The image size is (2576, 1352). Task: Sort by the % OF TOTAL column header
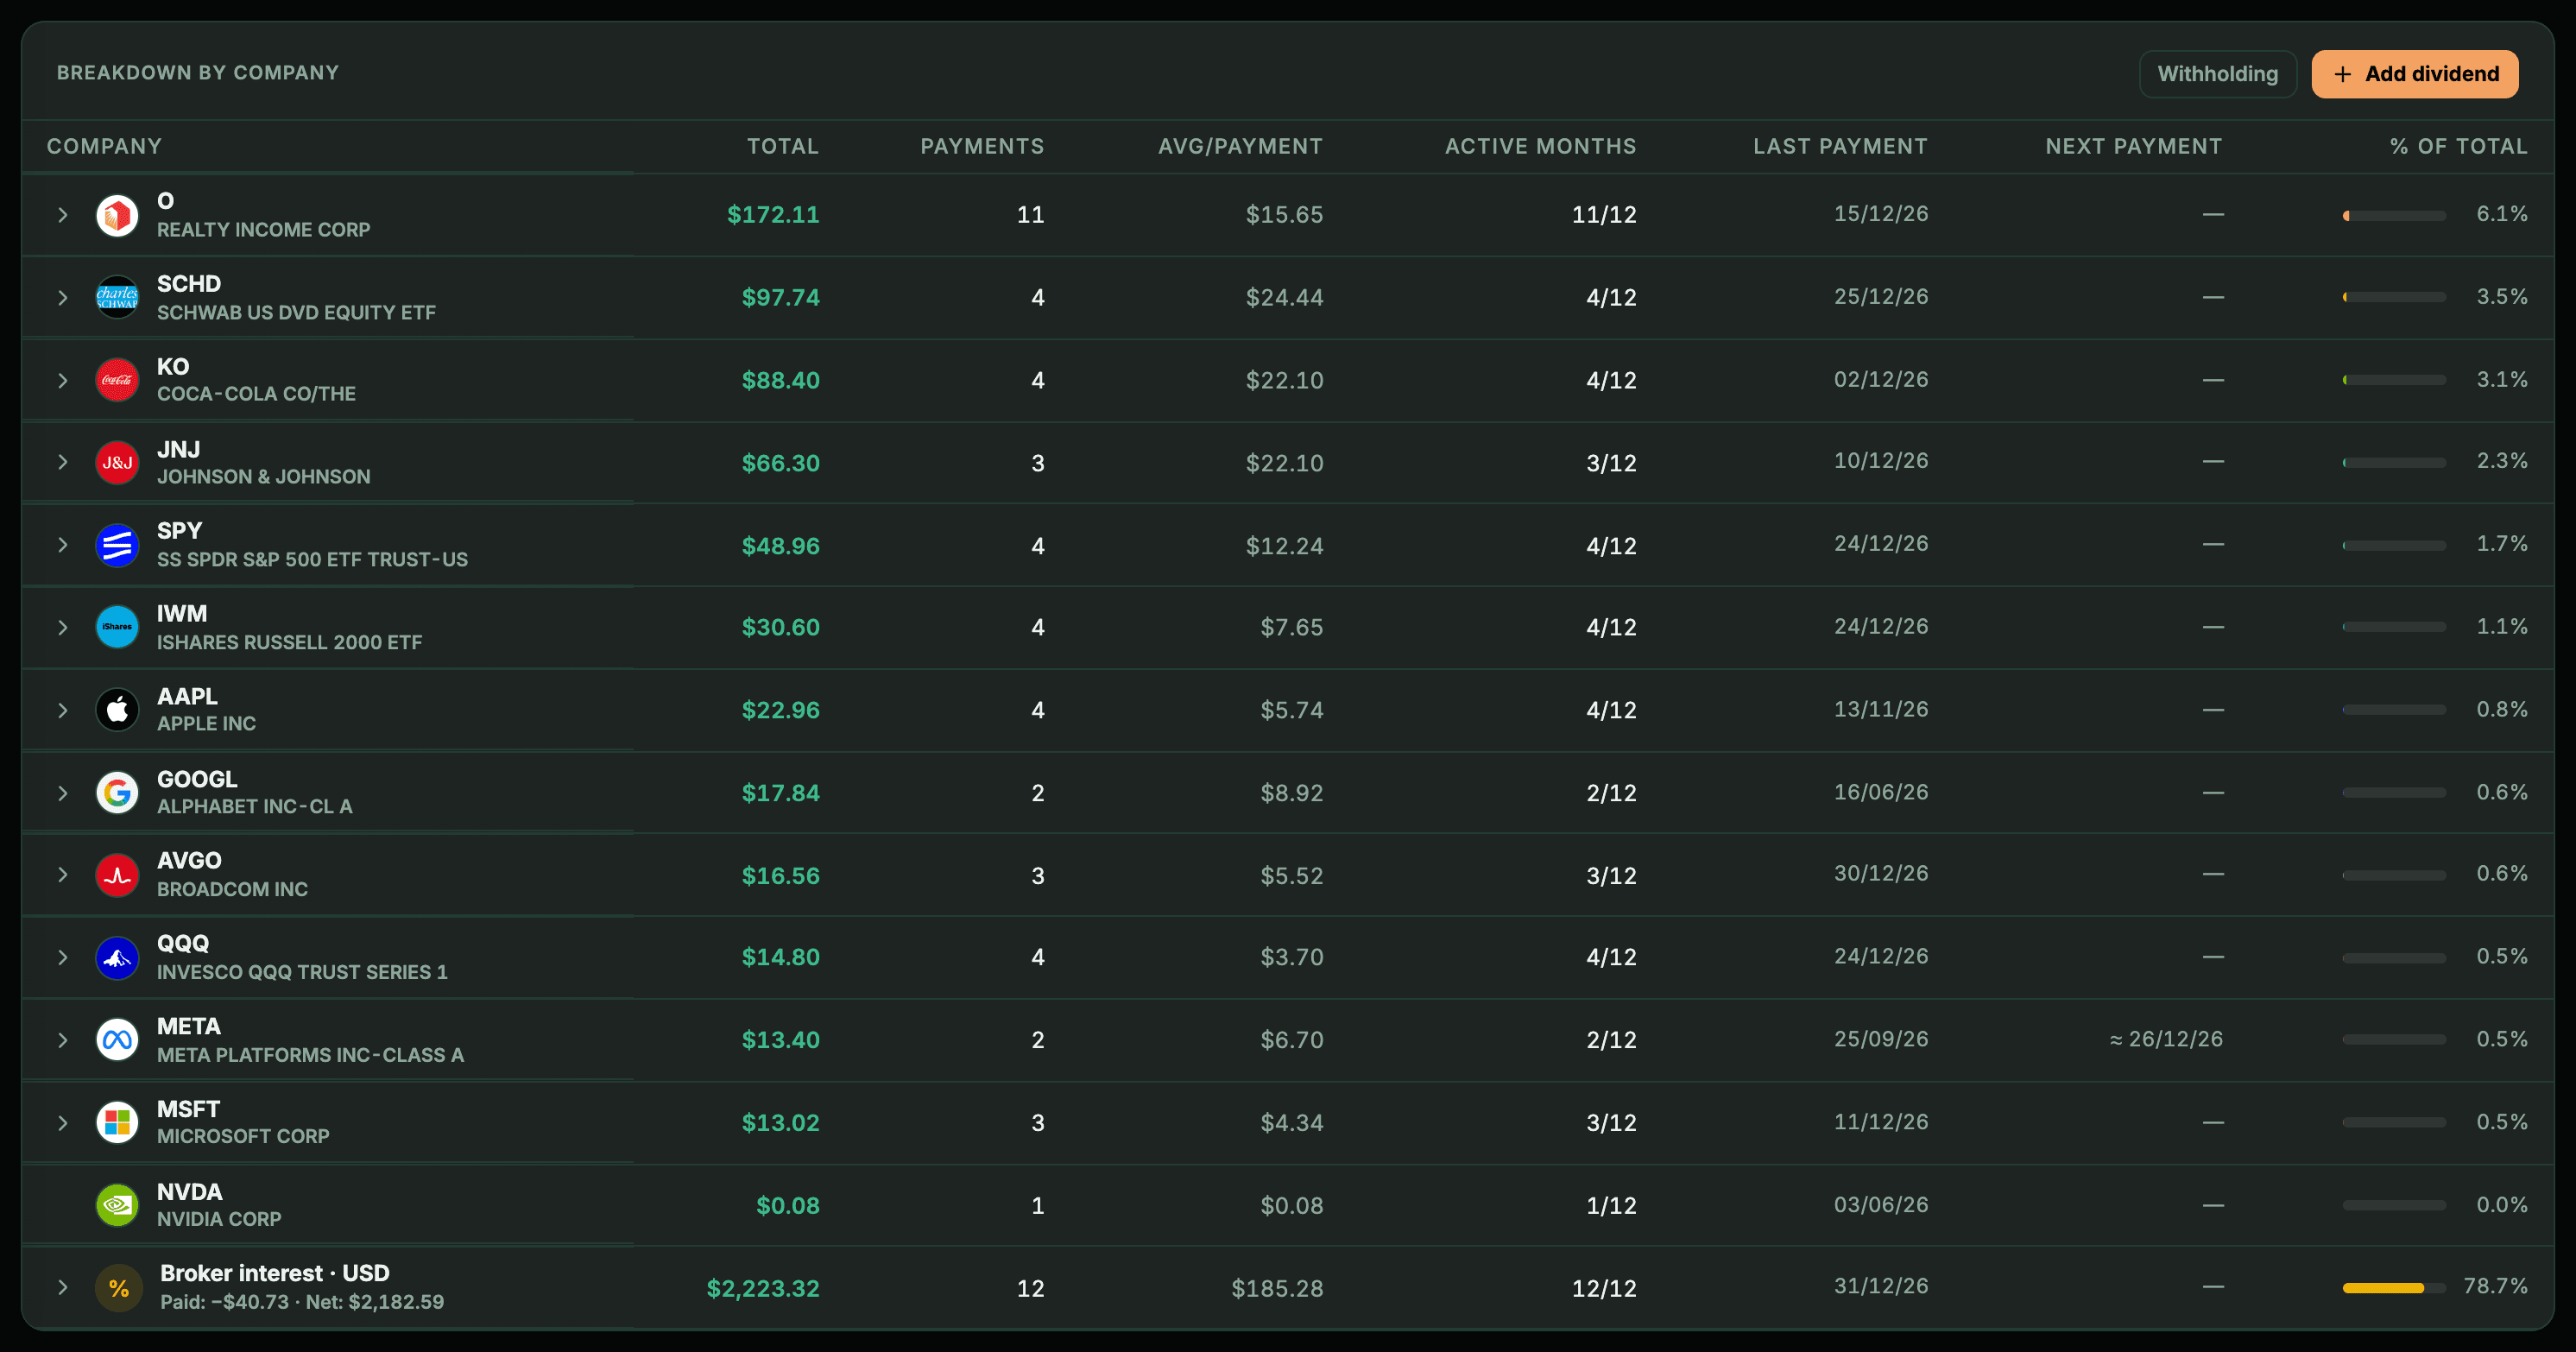point(2459,146)
